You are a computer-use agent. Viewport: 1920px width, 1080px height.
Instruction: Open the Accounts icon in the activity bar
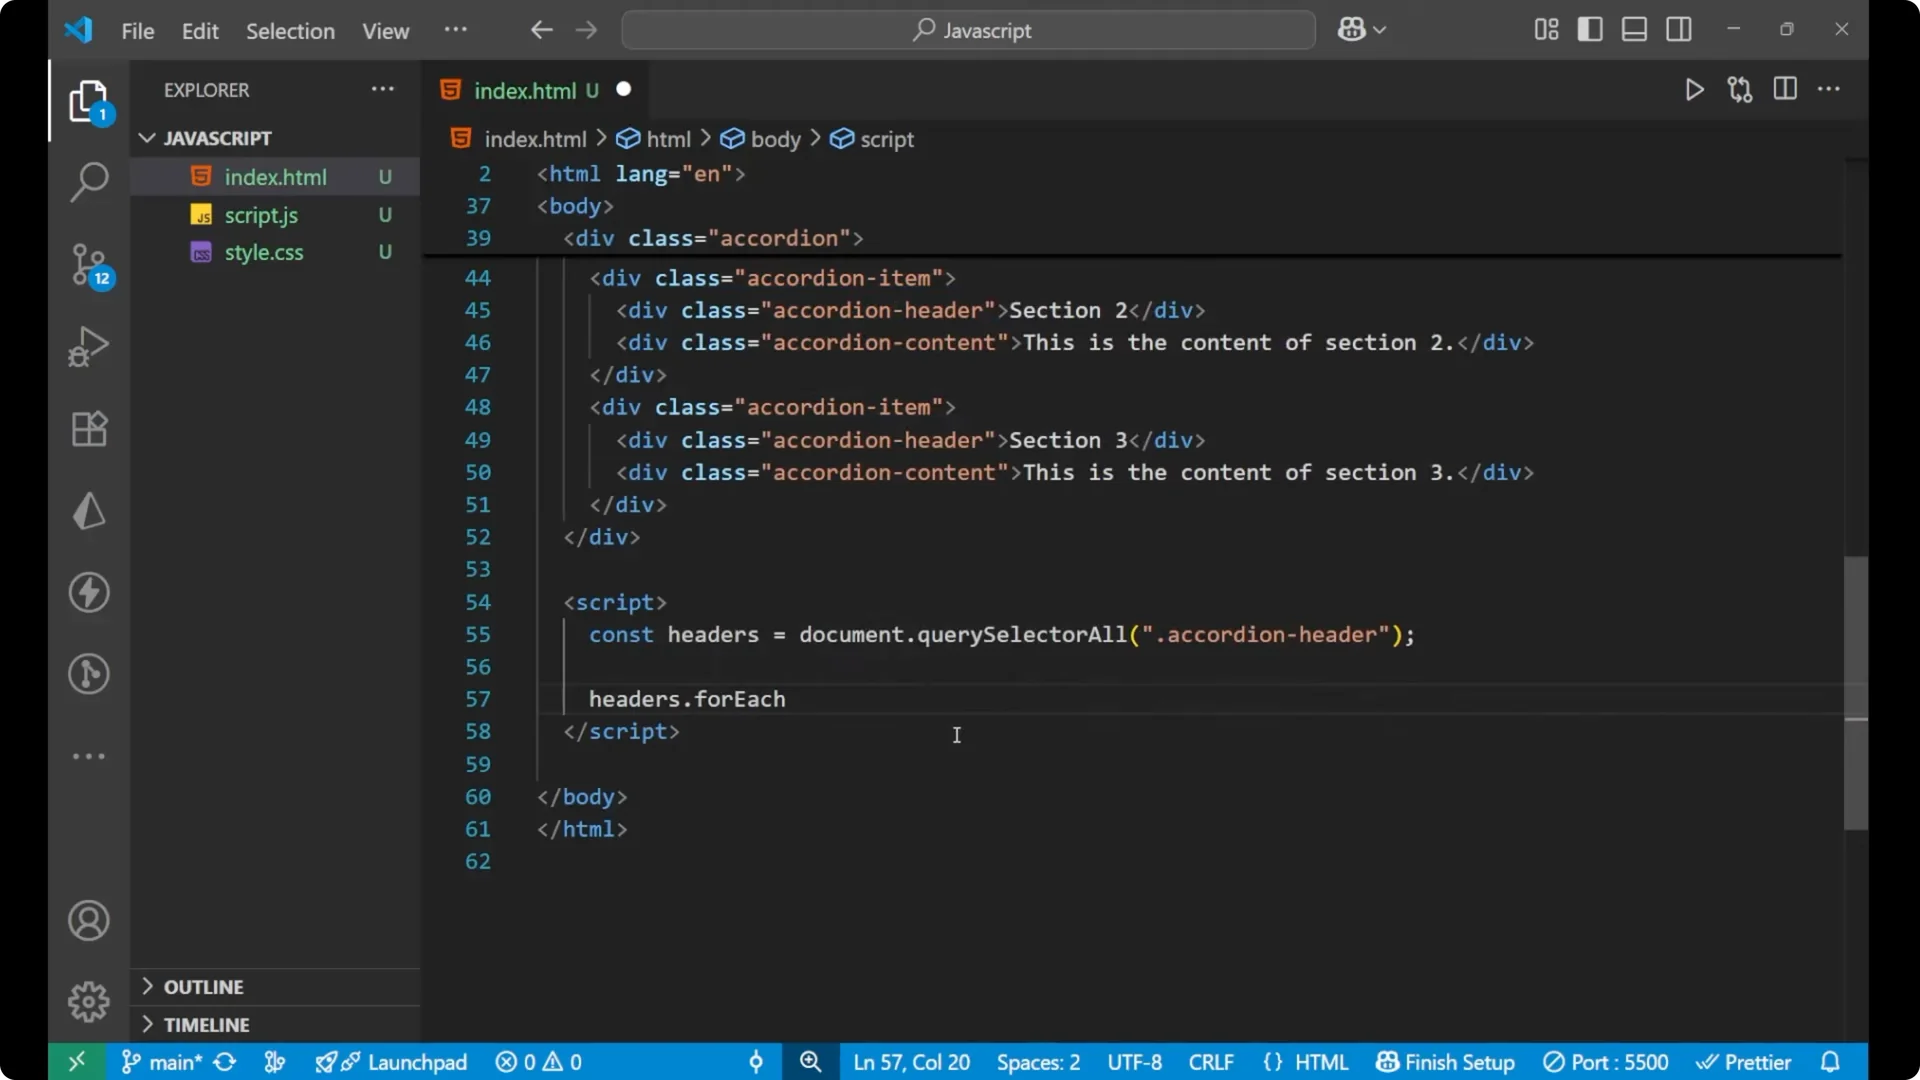(x=88, y=920)
